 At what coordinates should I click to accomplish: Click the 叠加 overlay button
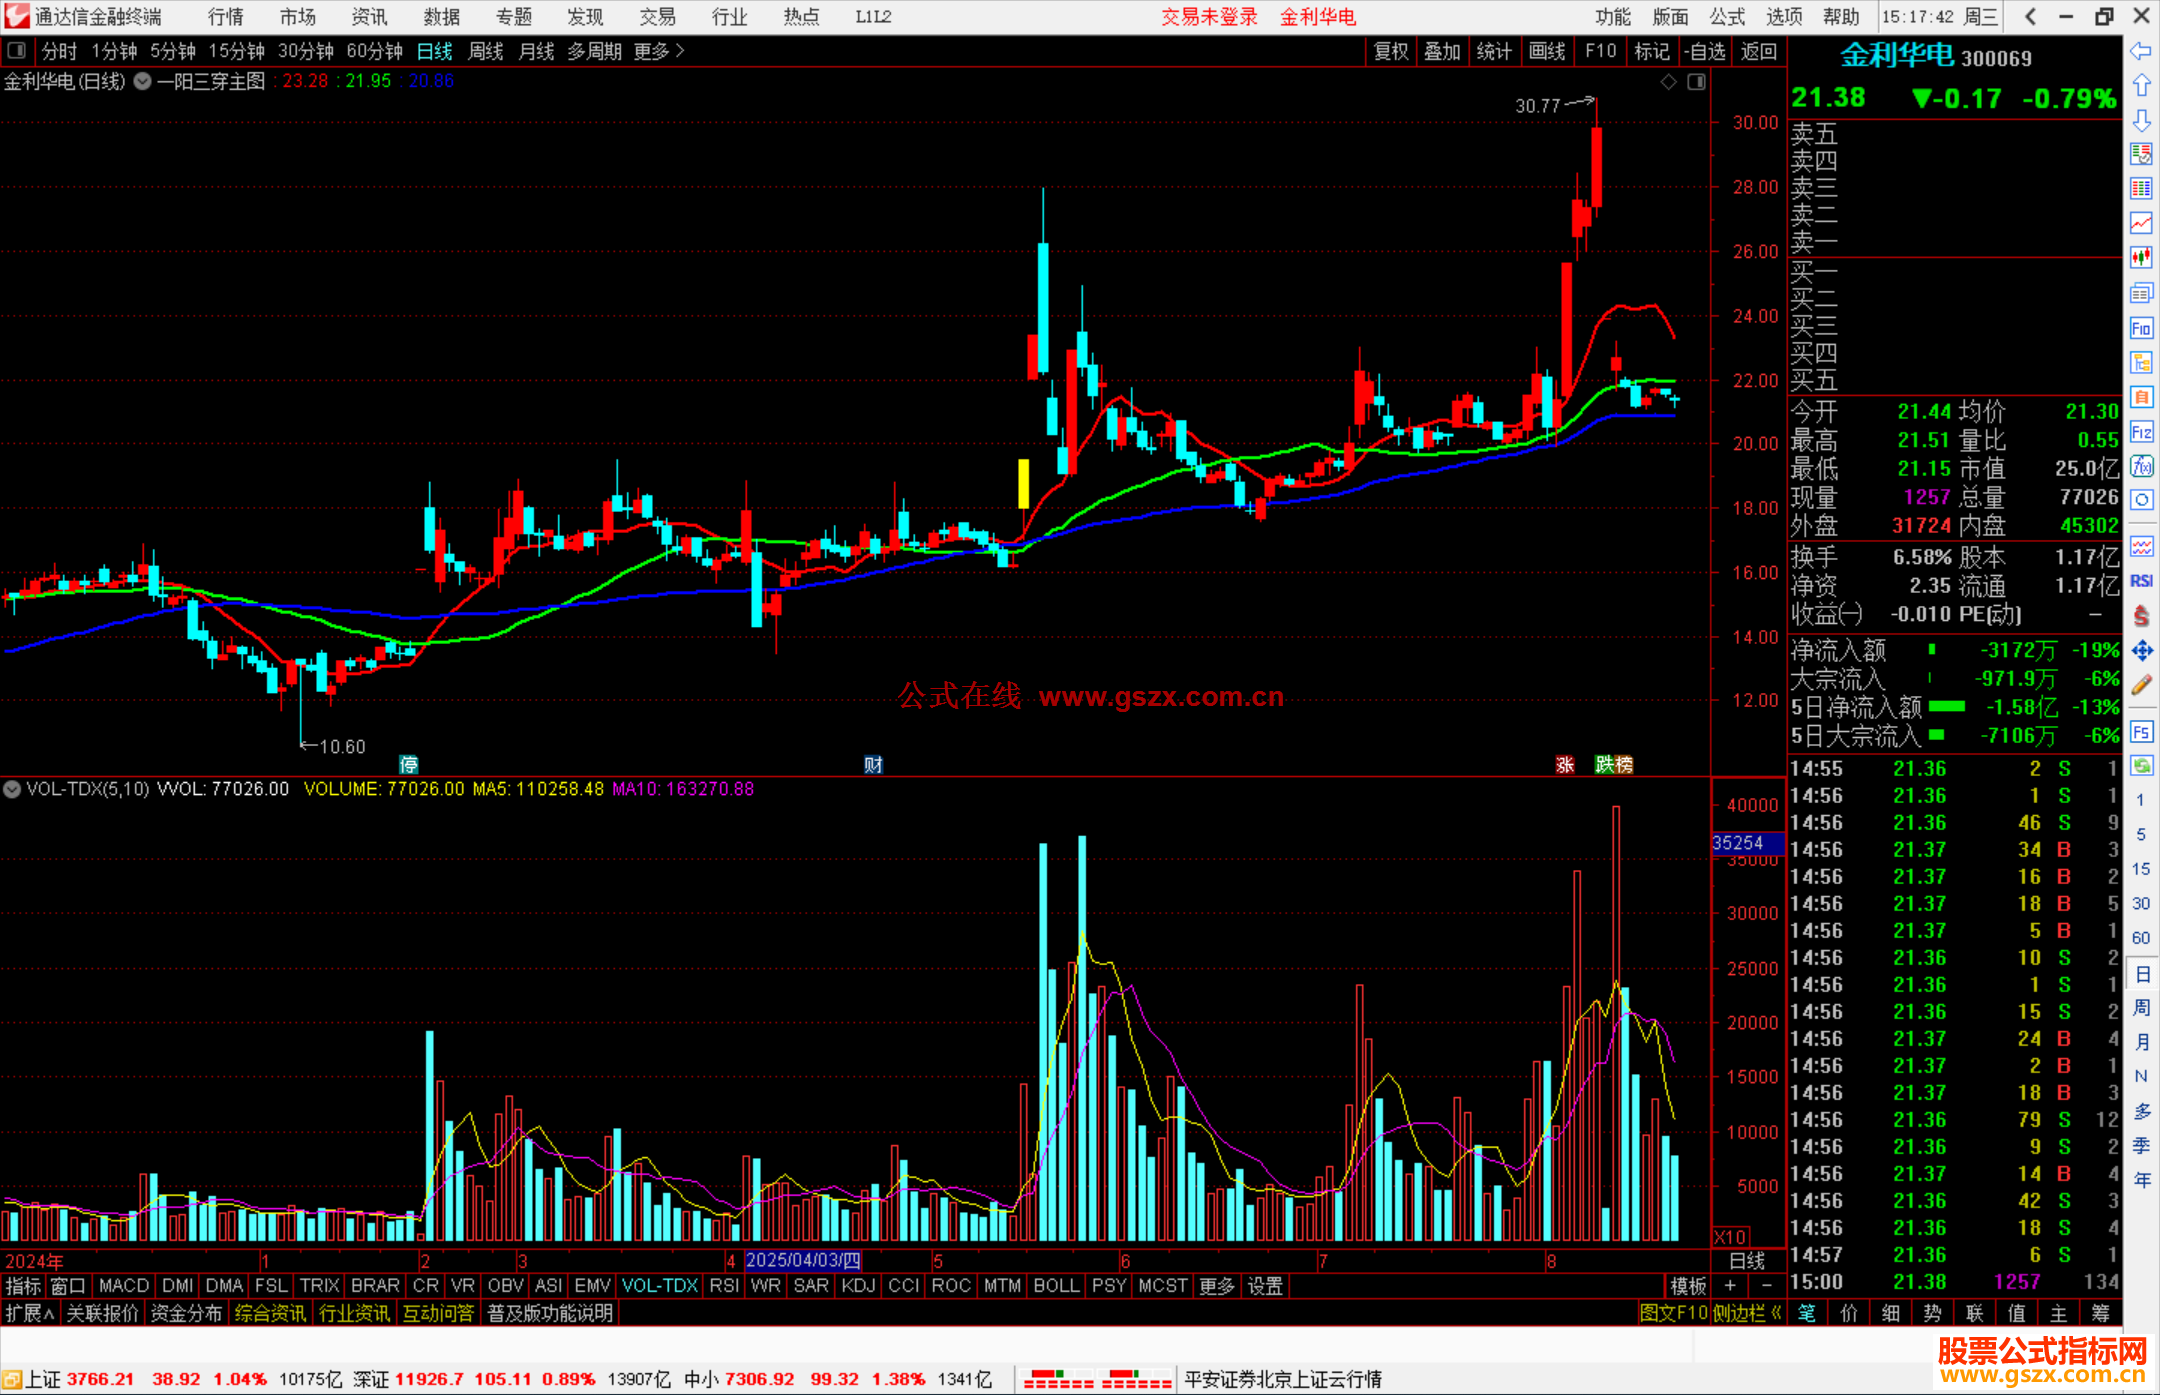1442,51
